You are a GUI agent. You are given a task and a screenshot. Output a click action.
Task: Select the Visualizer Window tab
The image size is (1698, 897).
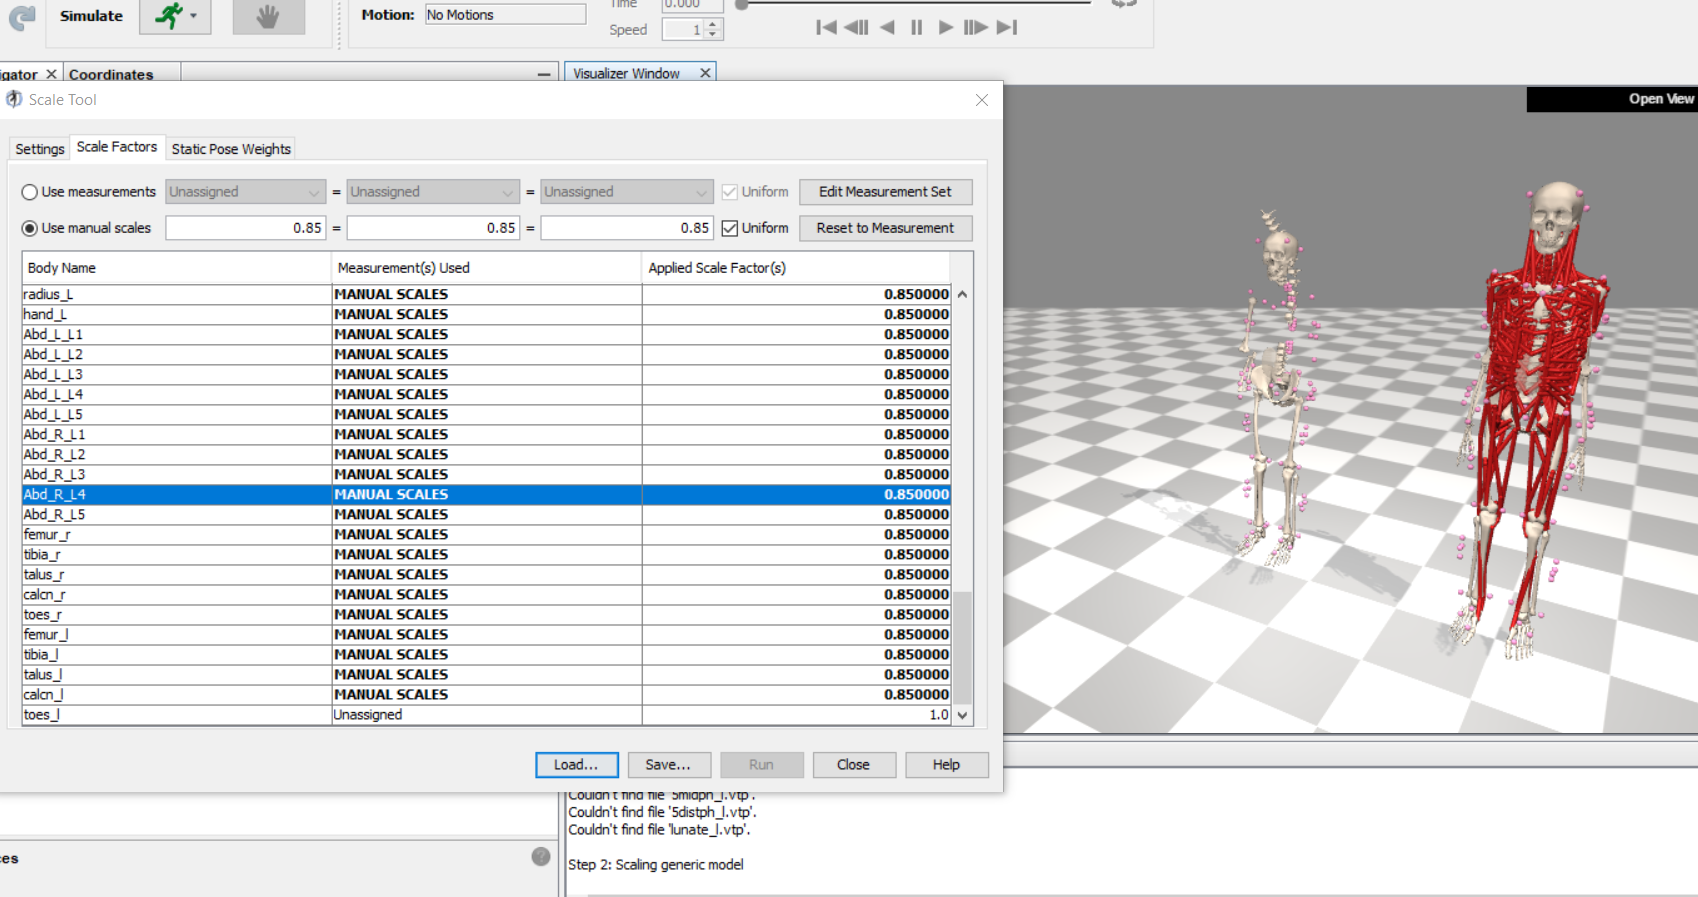pos(627,73)
